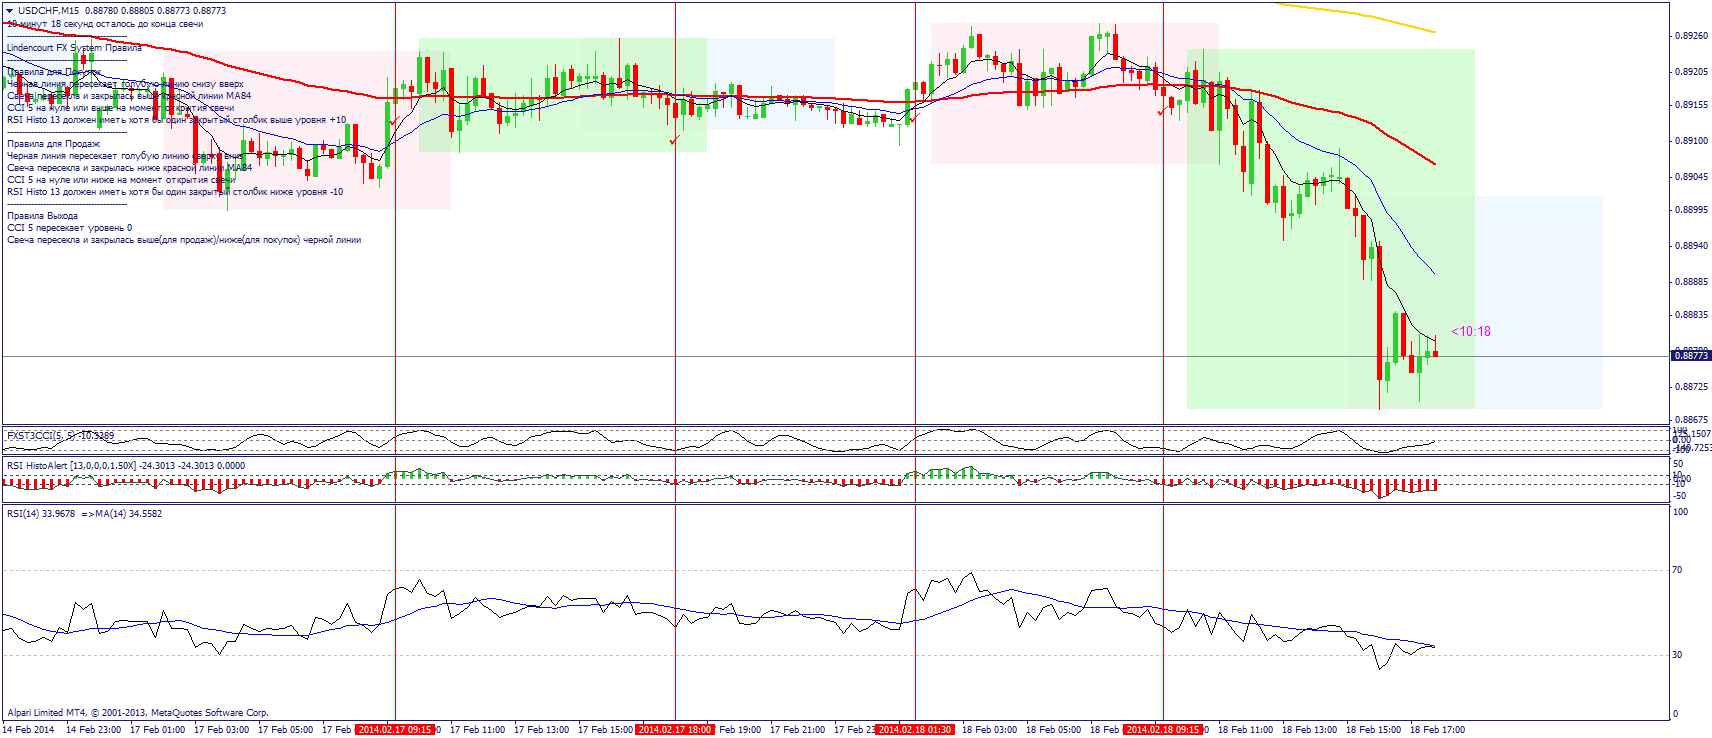Screen dimensions: 1712x738
Task: Click the RSI level 70 scale label
Action: coord(1678,570)
